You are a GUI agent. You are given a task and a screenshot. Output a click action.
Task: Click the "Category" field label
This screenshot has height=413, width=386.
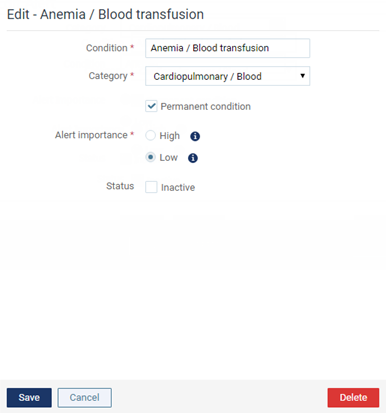(108, 76)
